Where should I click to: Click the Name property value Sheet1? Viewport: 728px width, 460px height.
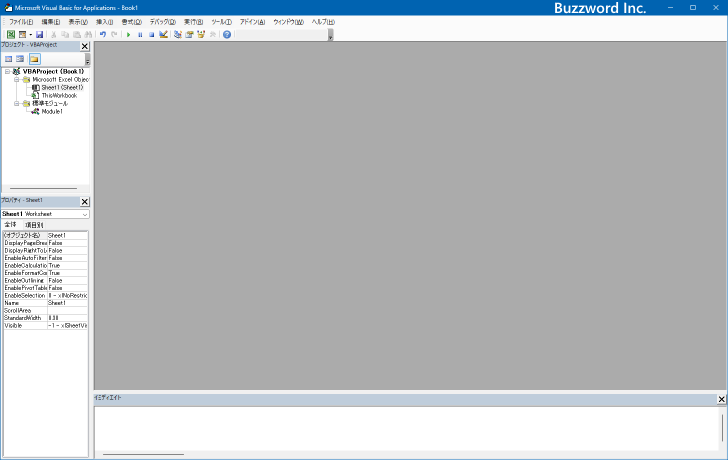(x=67, y=303)
